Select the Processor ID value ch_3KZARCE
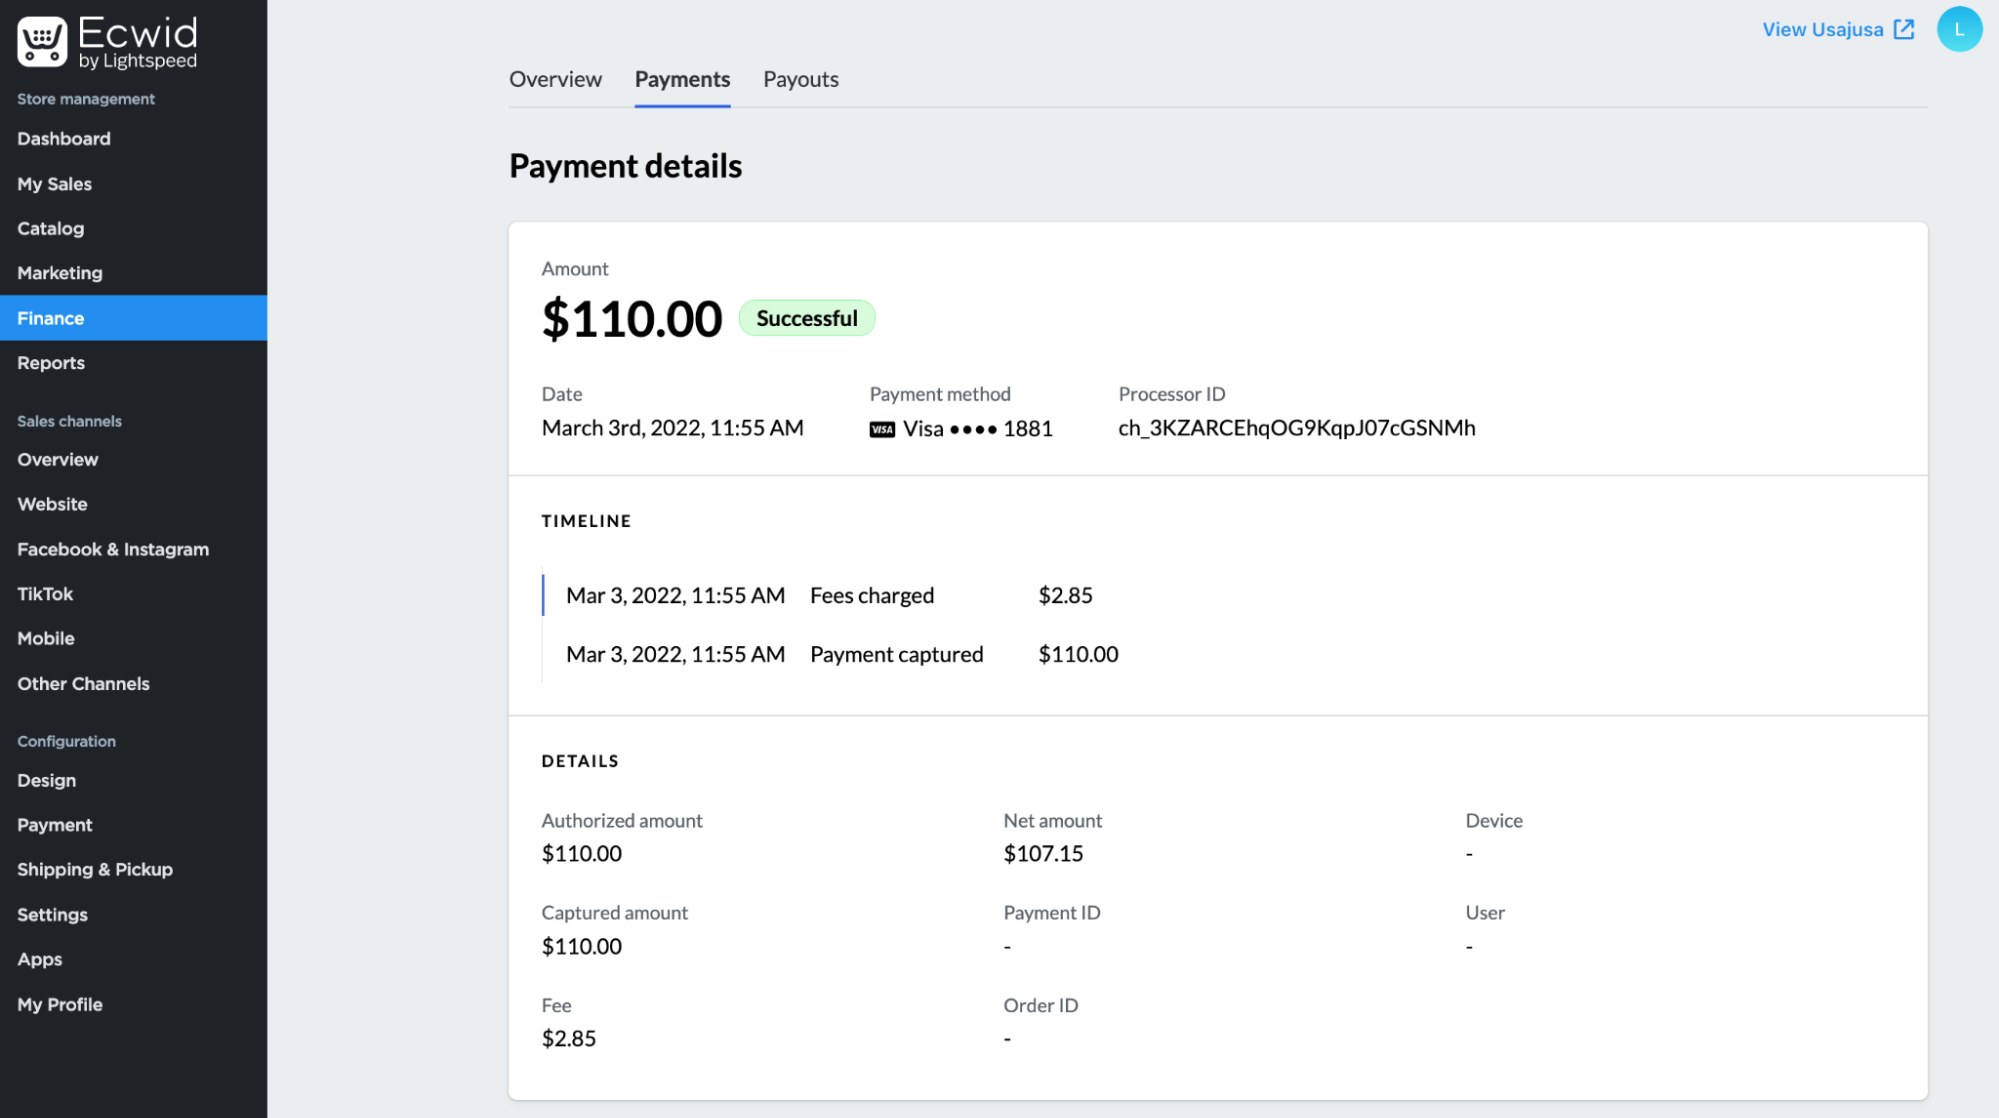Image resolution: width=1999 pixels, height=1118 pixels. [1297, 428]
